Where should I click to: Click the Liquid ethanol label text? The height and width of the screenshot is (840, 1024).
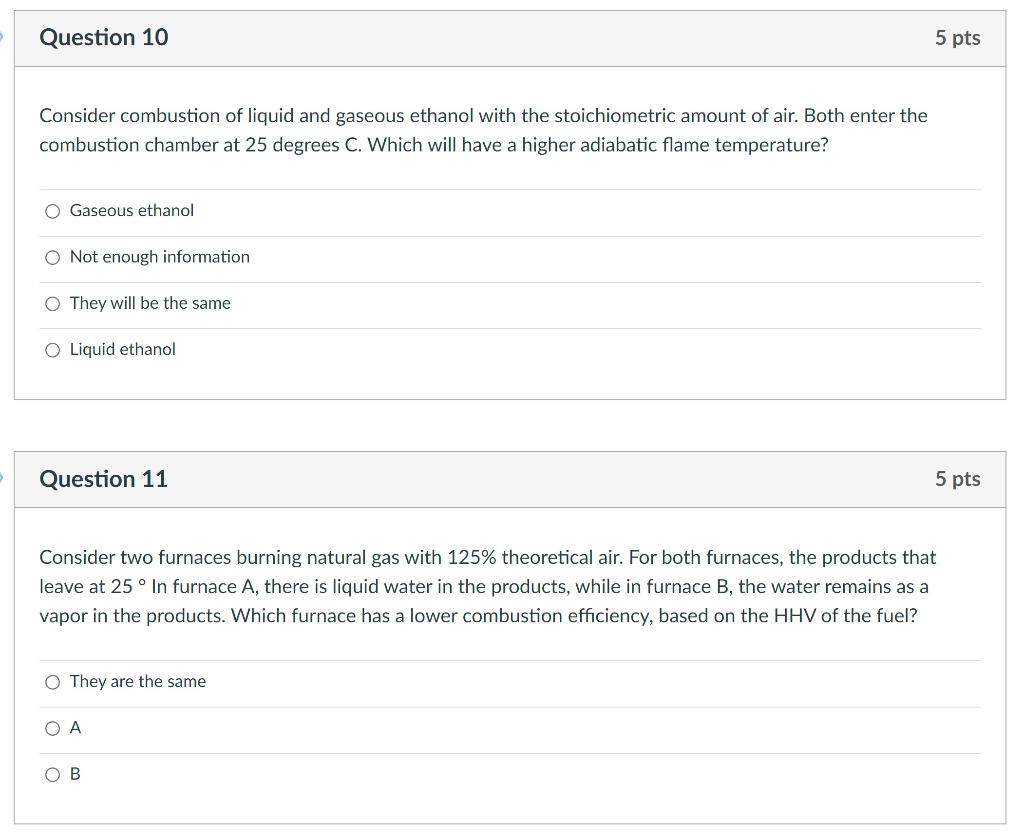tap(123, 349)
